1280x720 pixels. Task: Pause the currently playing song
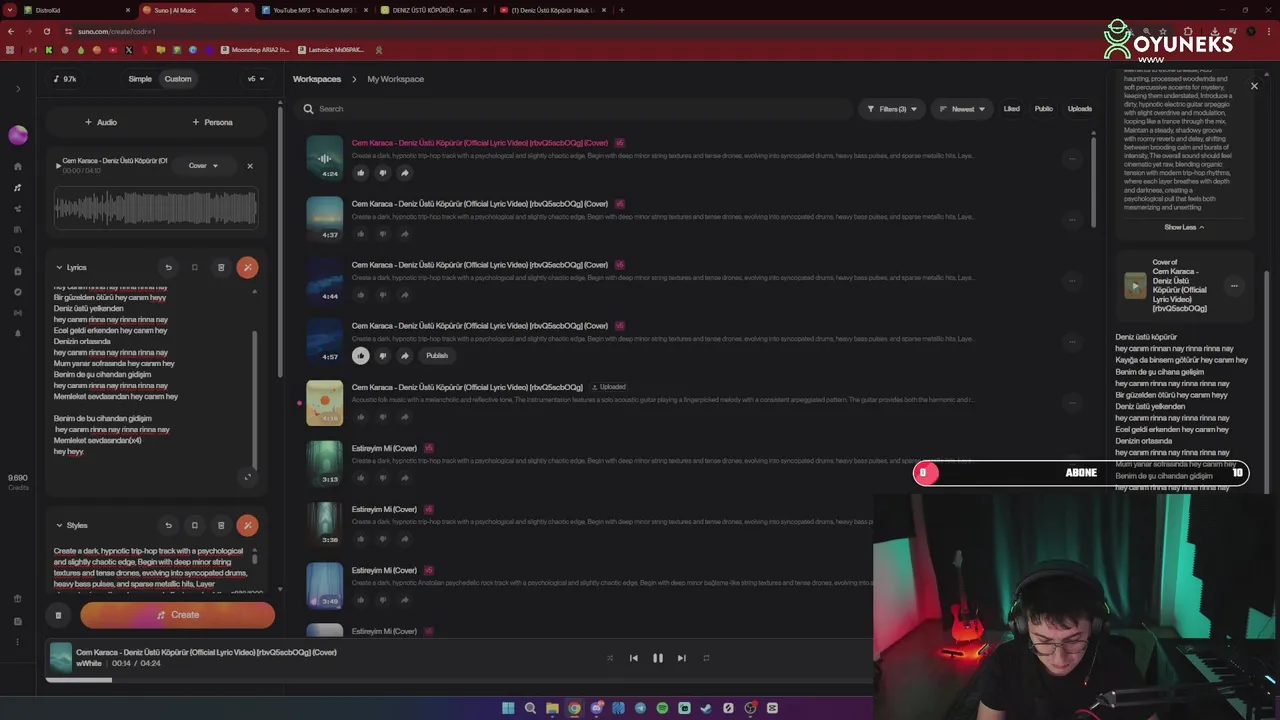coord(658,658)
